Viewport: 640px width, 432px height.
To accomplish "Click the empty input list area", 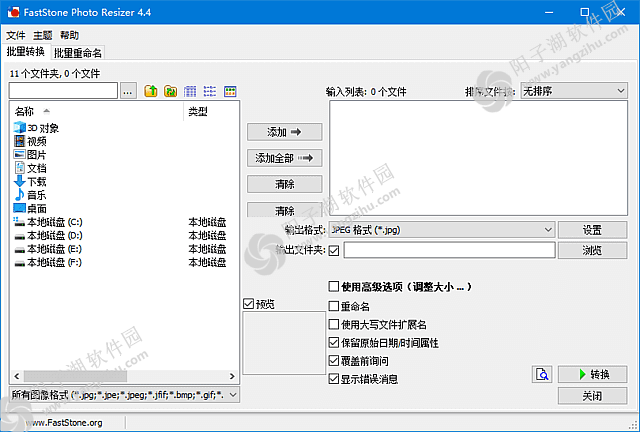I will coord(478,158).
